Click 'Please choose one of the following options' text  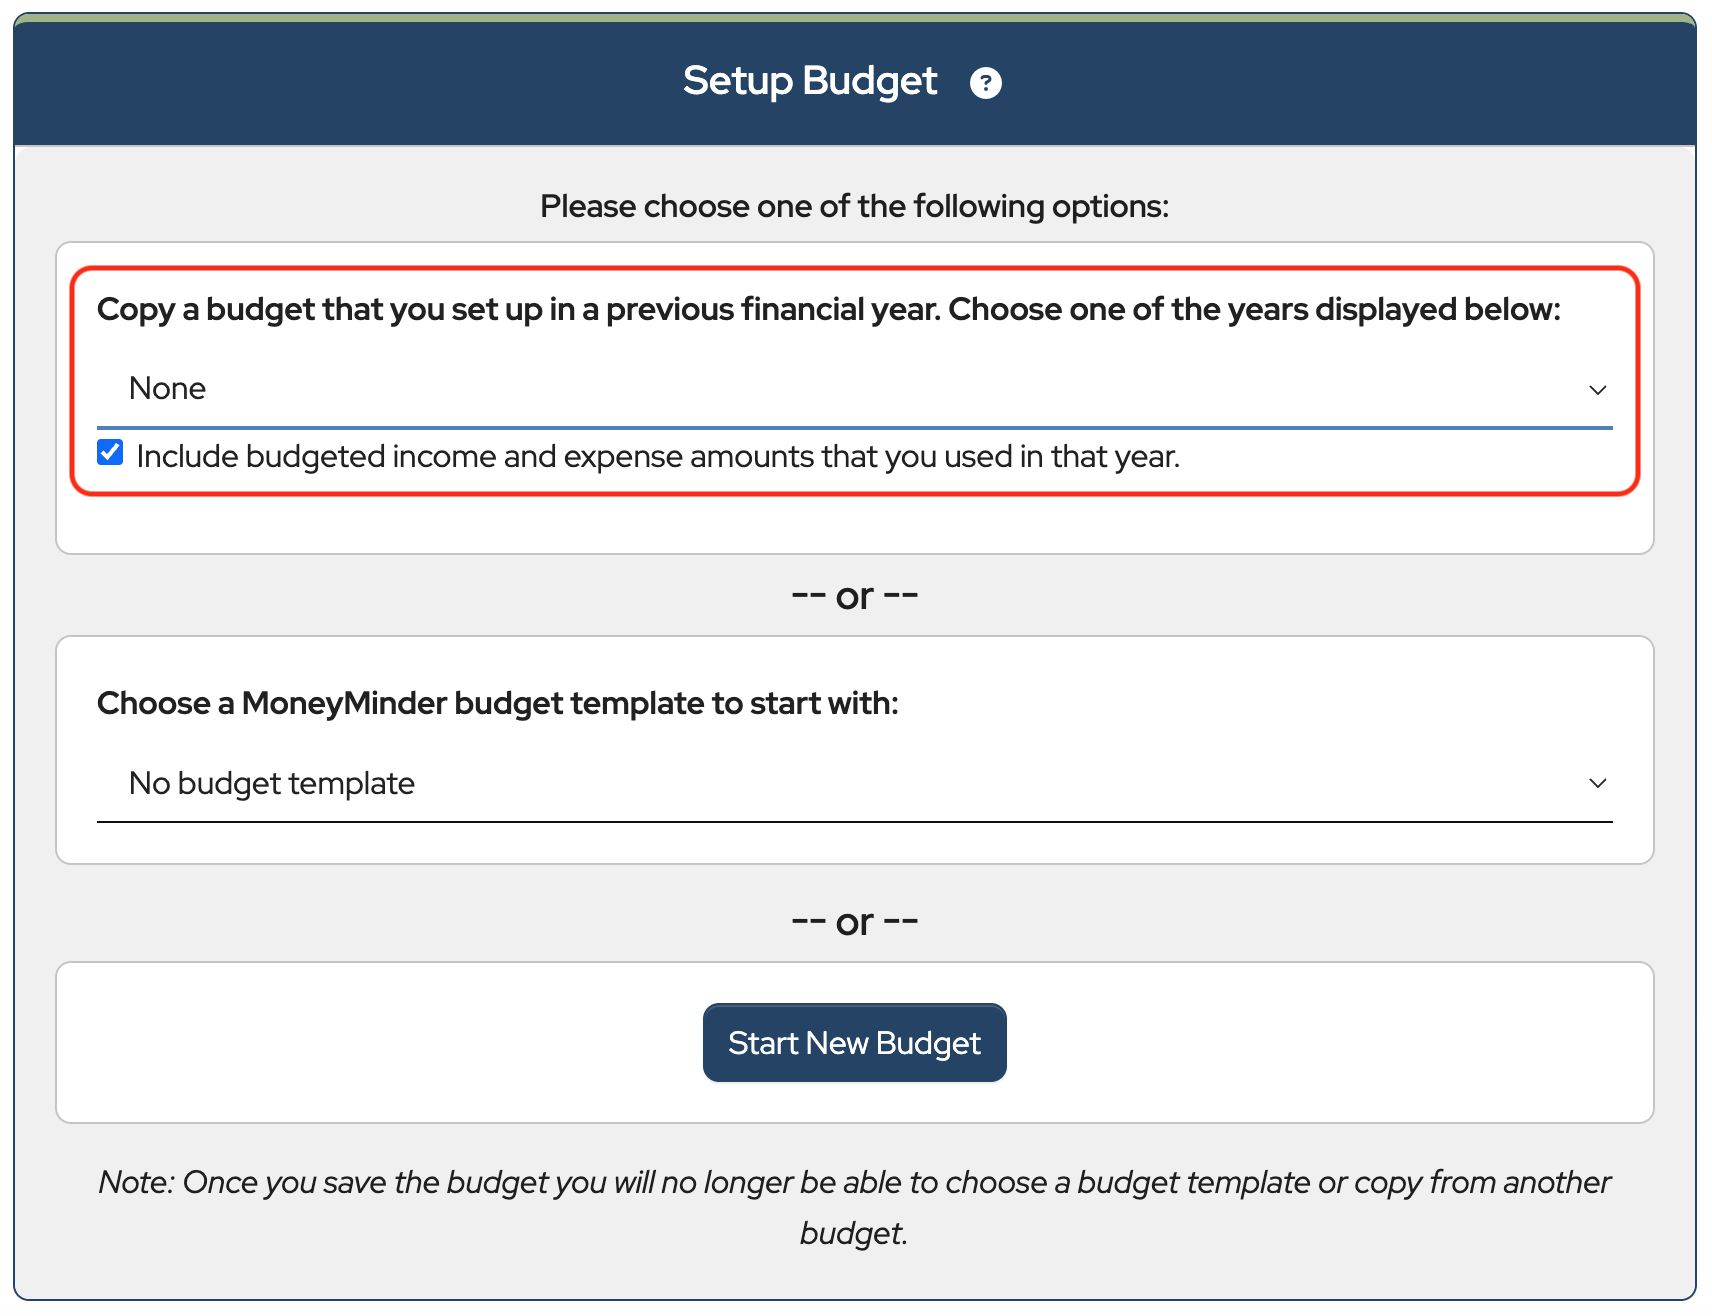[x=854, y=206]
